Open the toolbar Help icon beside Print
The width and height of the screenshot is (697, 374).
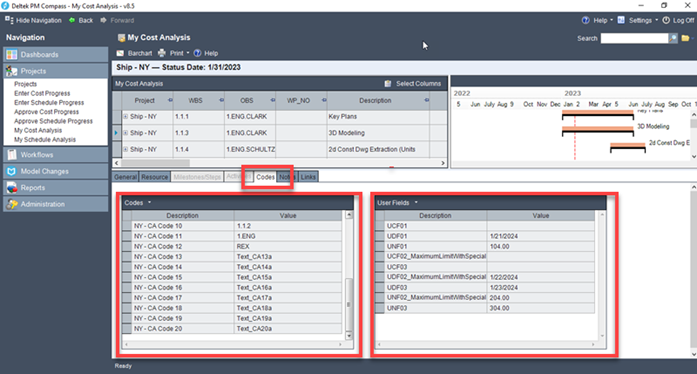tap(197, 53)
